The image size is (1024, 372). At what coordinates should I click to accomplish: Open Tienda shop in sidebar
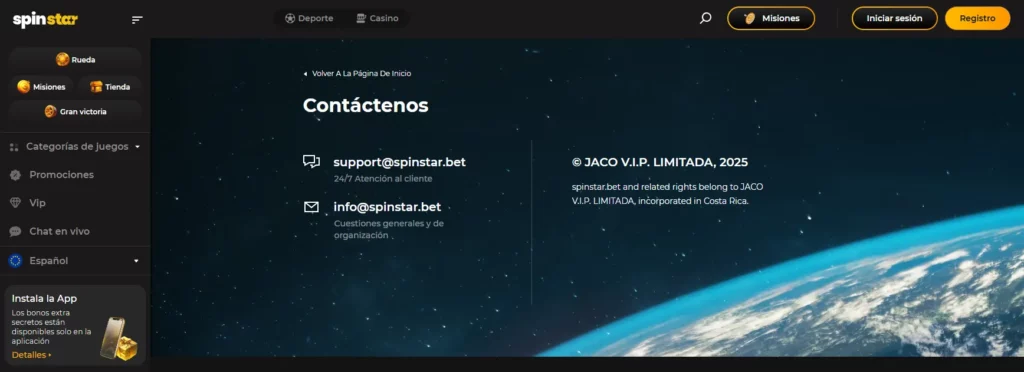tap(110, 87)
